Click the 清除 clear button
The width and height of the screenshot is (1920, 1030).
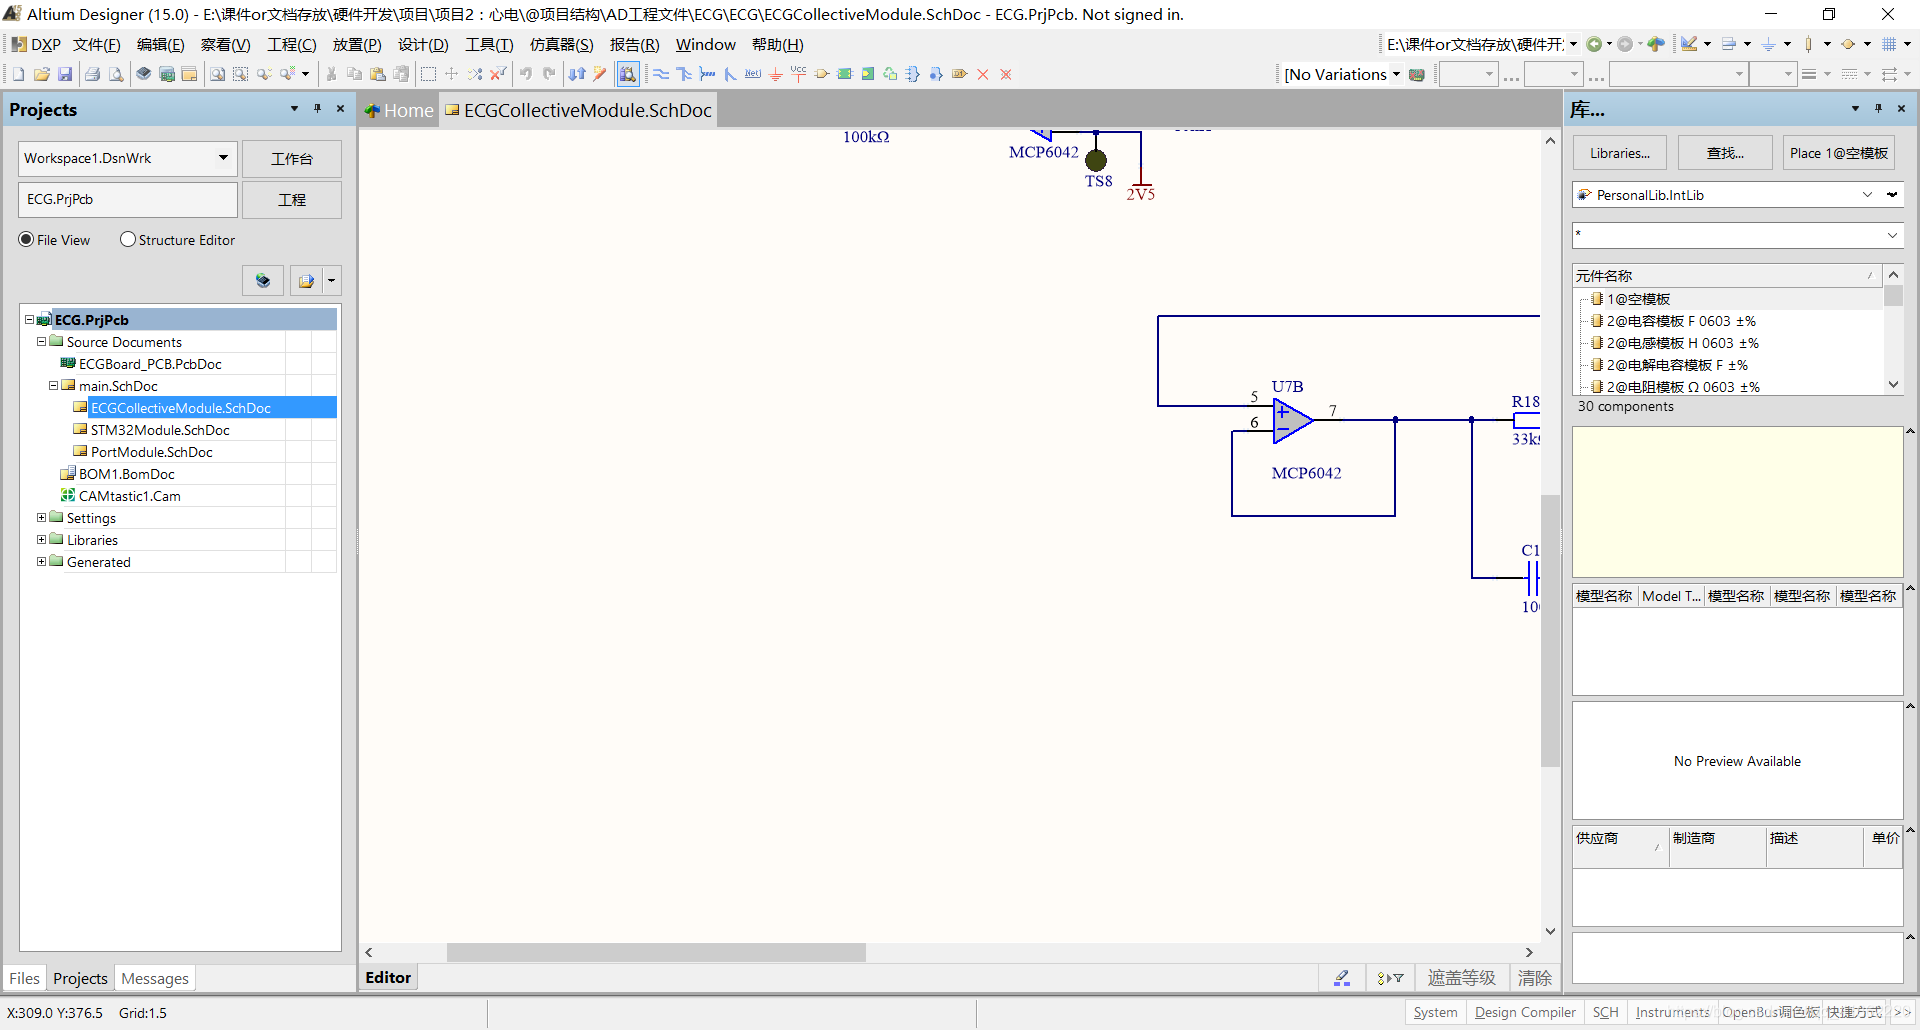pos(1535,978)
